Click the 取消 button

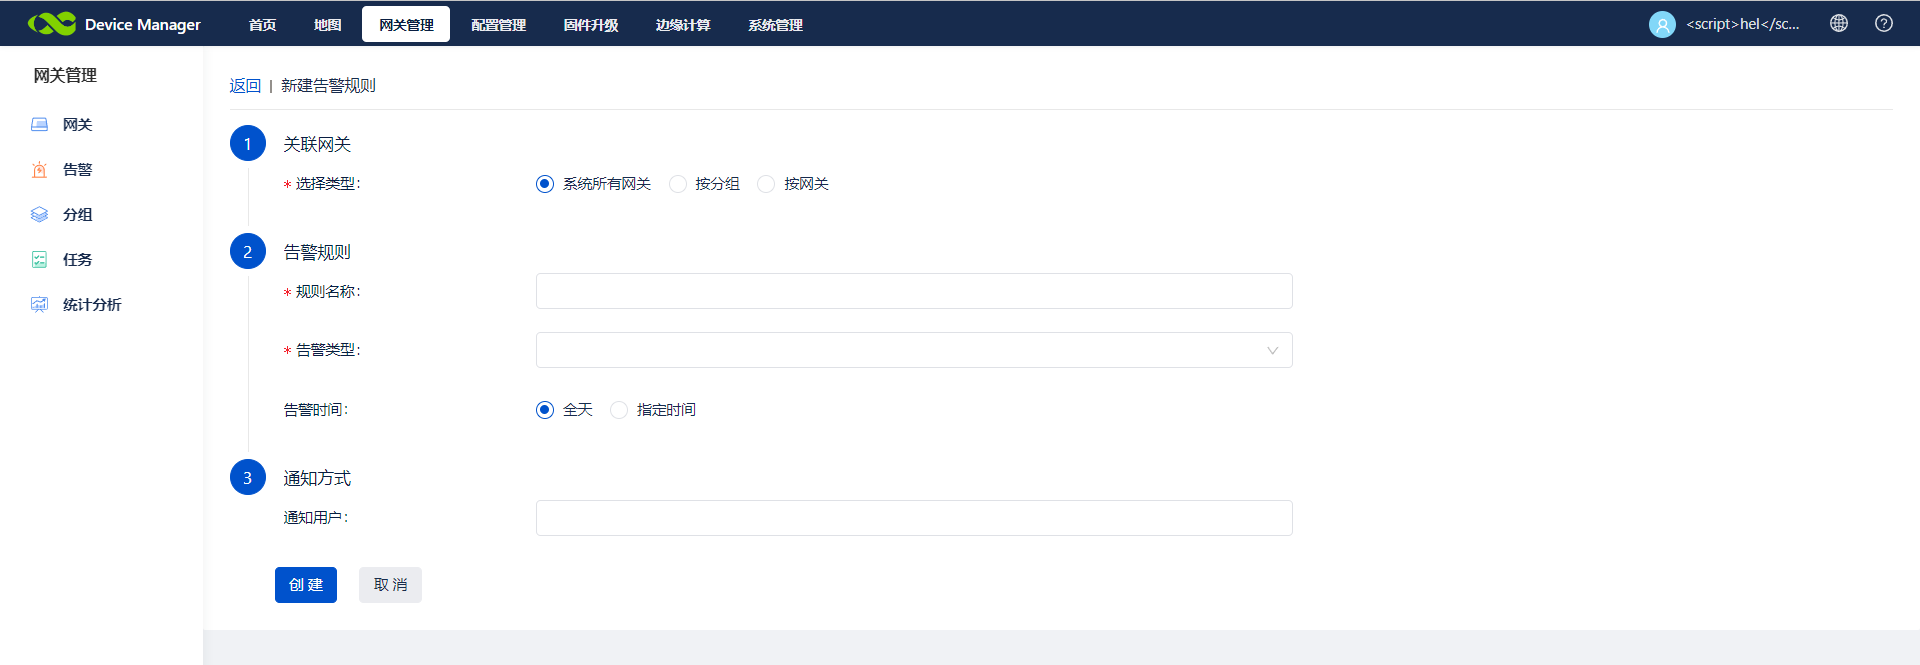[390, 585]
